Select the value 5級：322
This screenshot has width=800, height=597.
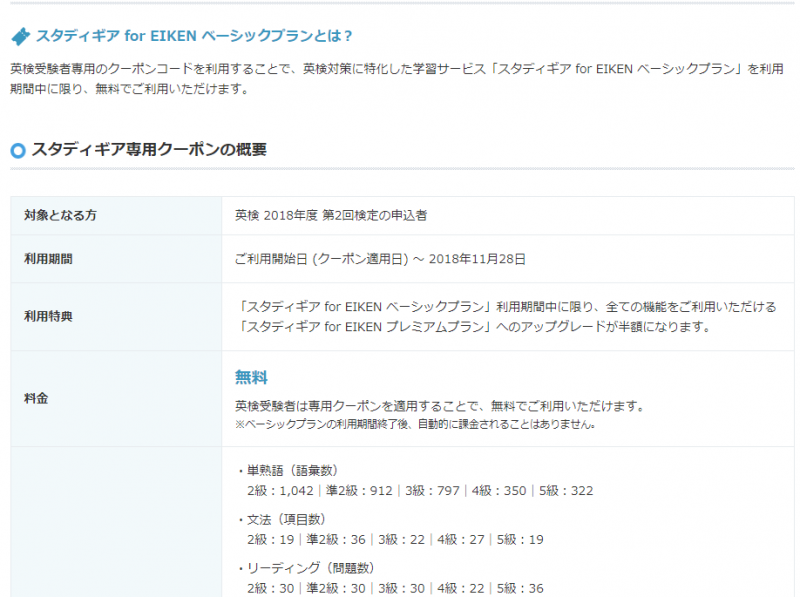tap(566, 491)
